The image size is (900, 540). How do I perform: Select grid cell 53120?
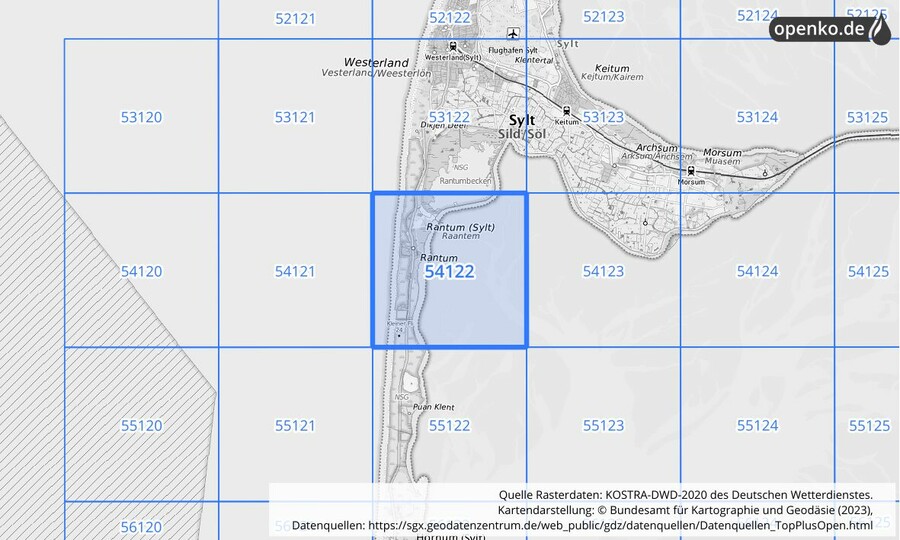coord(141,117)
